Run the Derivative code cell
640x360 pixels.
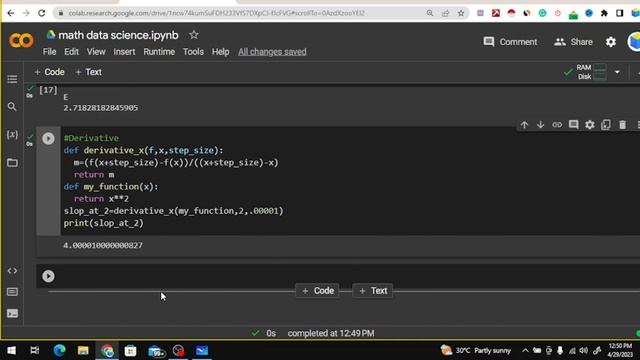[x=48, y=139]
